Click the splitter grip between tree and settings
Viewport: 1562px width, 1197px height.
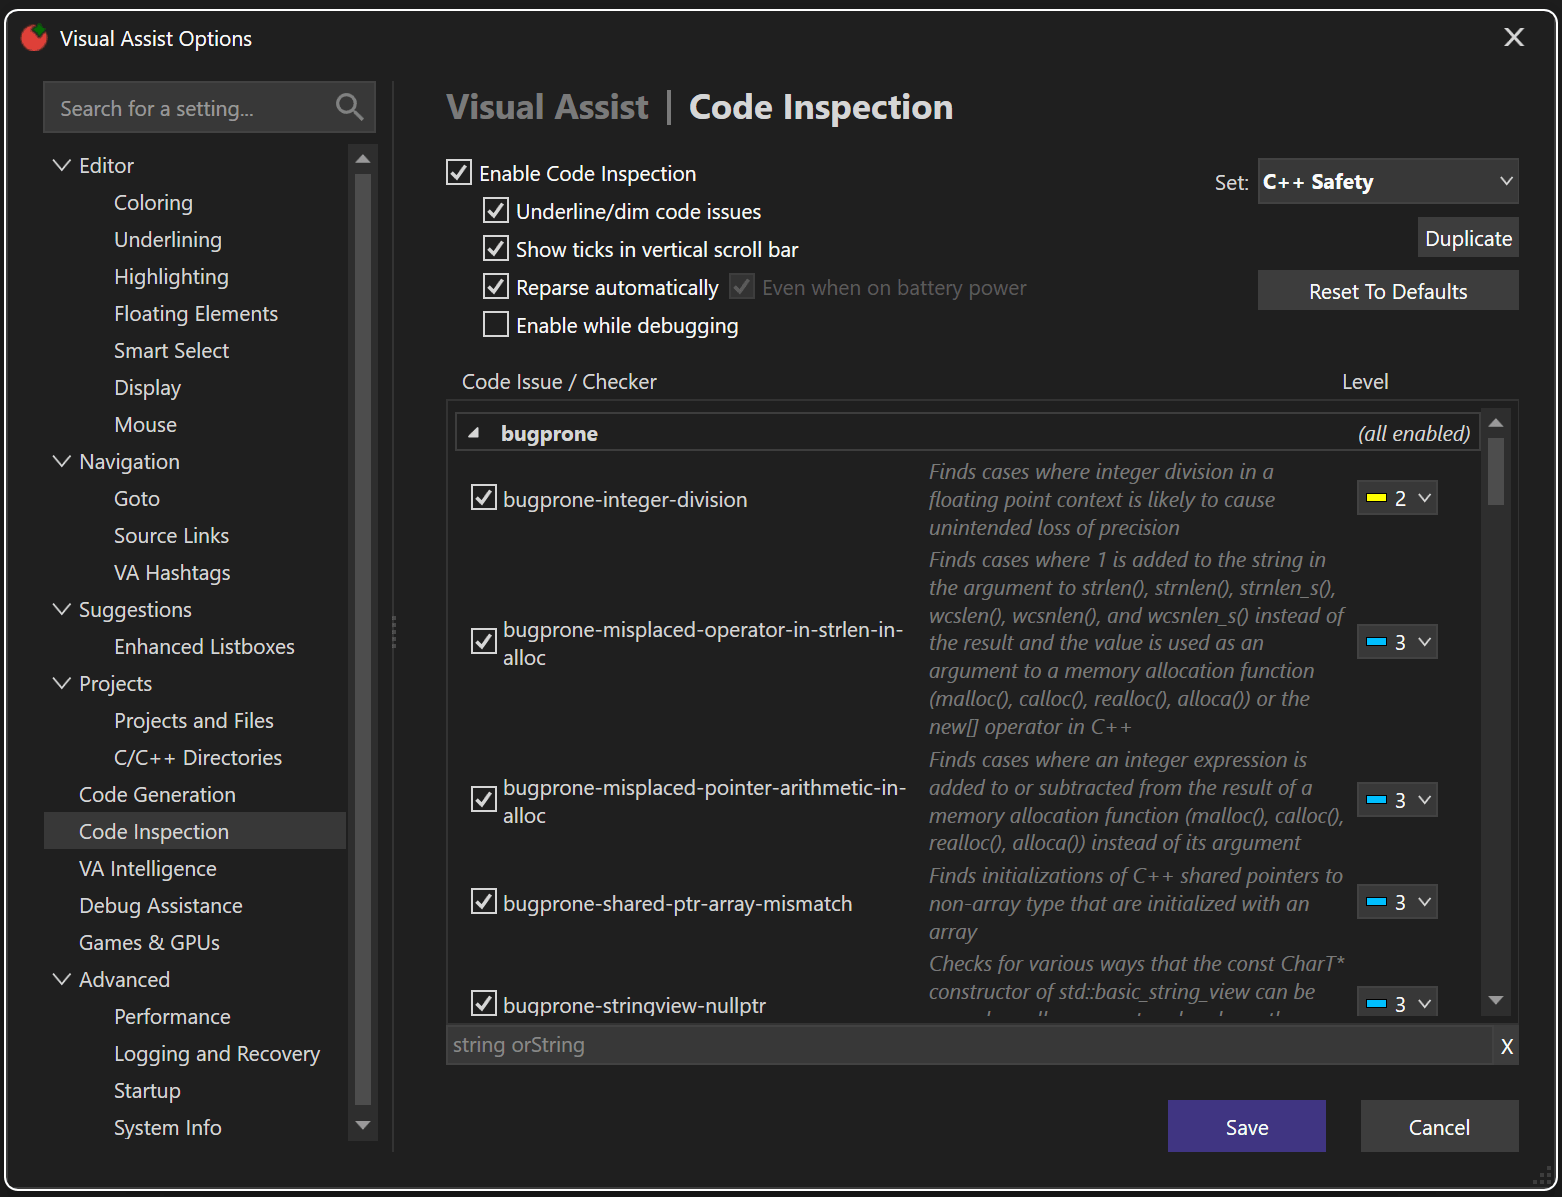tap(394, 632)
